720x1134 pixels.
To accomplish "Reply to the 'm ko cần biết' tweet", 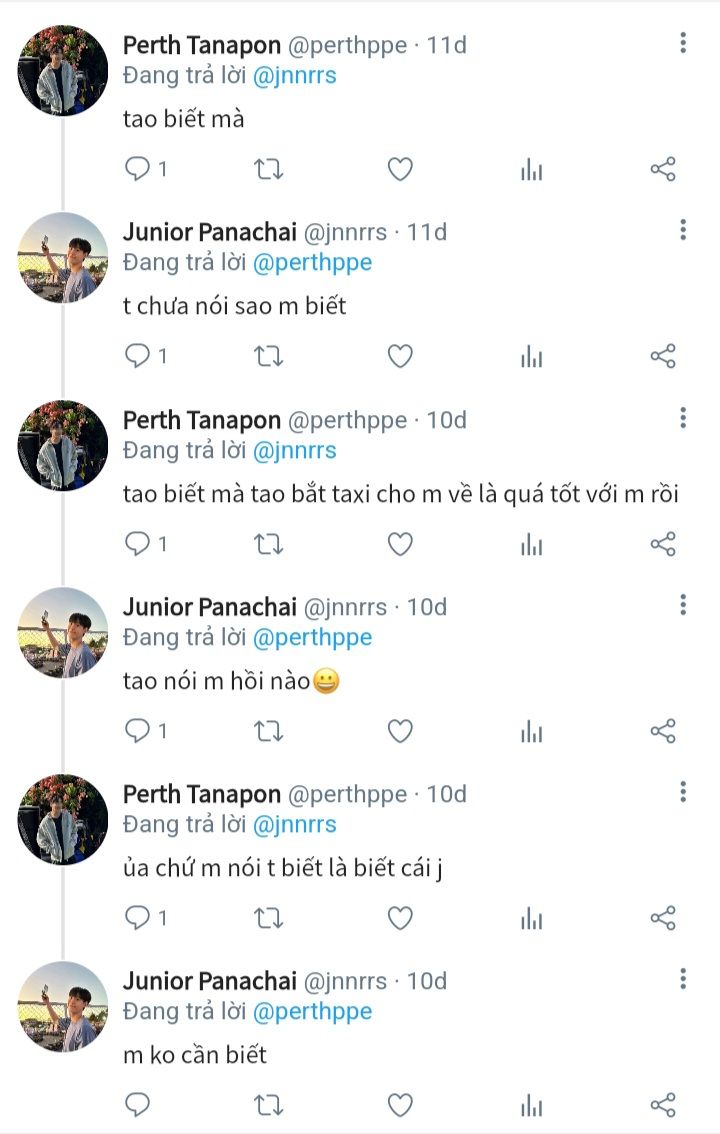I will pyautogui.click(x=137, y=1104).
